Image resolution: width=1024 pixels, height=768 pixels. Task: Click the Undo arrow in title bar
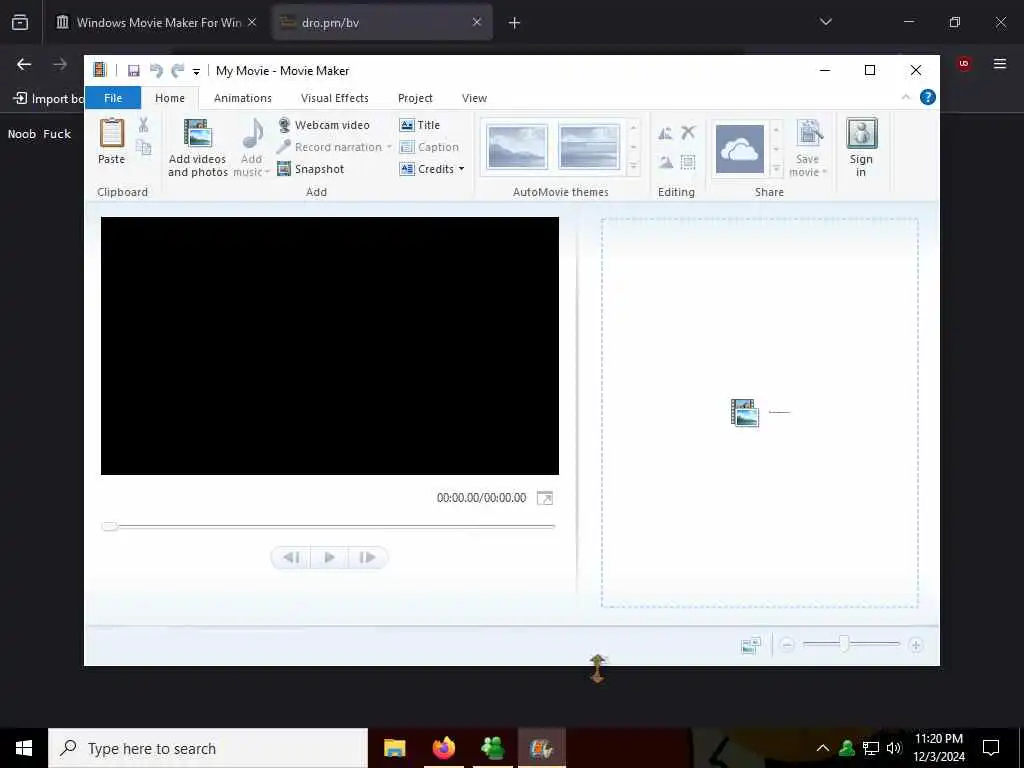(156, 71)
